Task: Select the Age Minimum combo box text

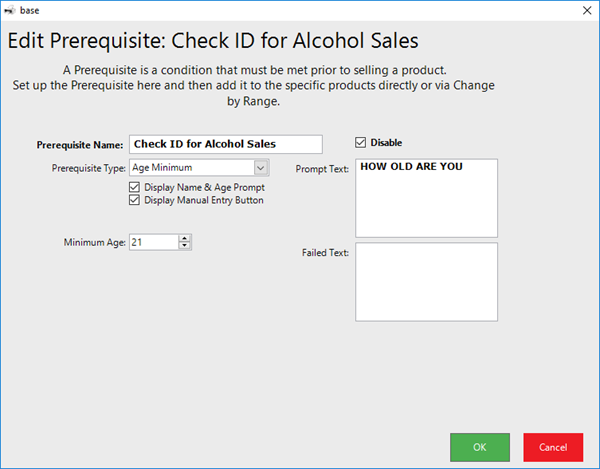Action: coord(190,168)
